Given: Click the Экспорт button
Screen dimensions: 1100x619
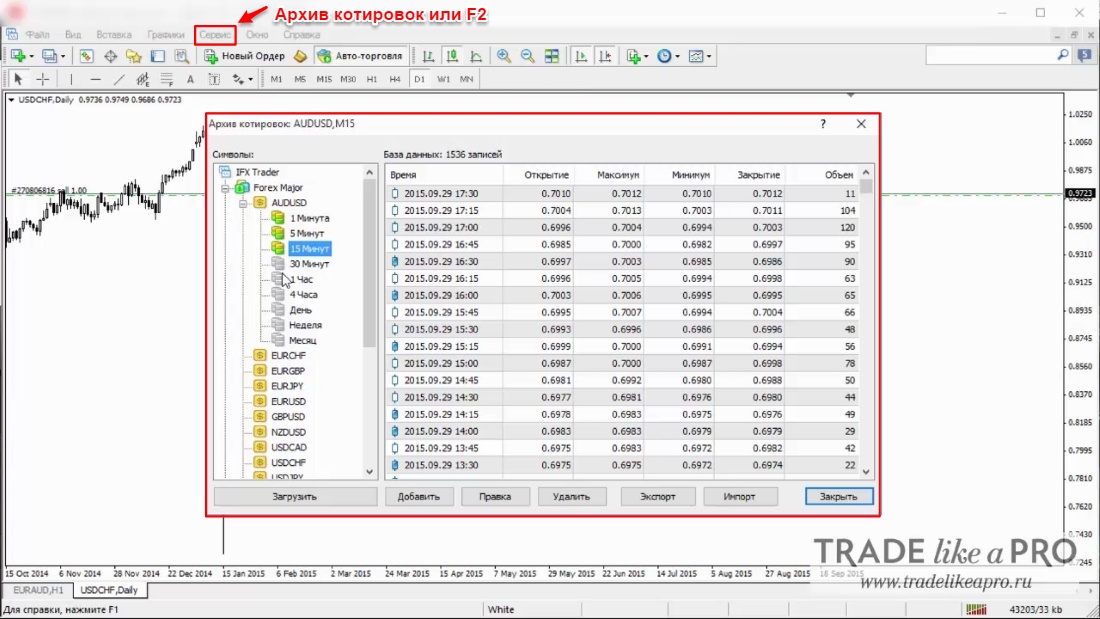Looking at the screenshot, I should tap(657, 497).
